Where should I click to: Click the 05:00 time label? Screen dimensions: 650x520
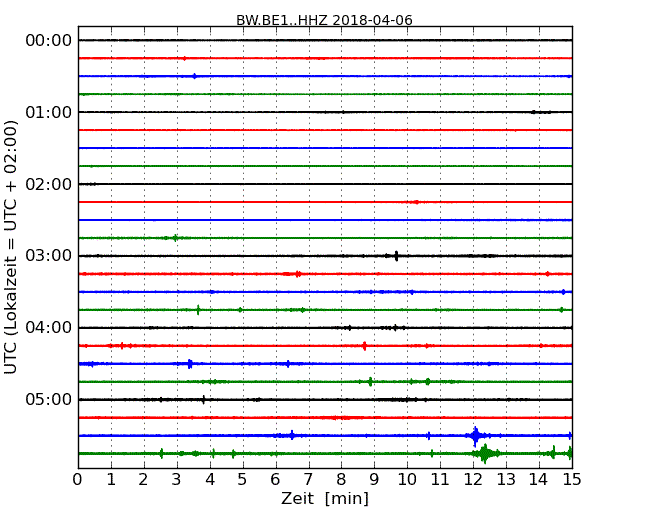point(49,399)
